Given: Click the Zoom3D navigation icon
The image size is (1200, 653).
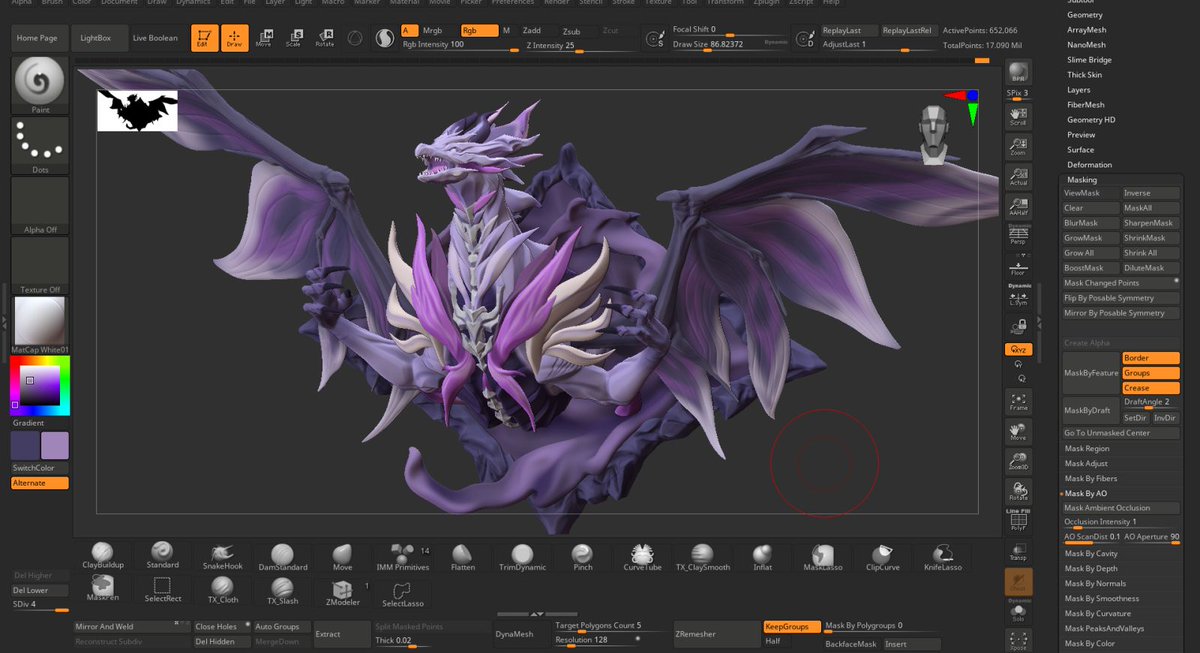Looking at the screenshot, I should [1018, 462].
